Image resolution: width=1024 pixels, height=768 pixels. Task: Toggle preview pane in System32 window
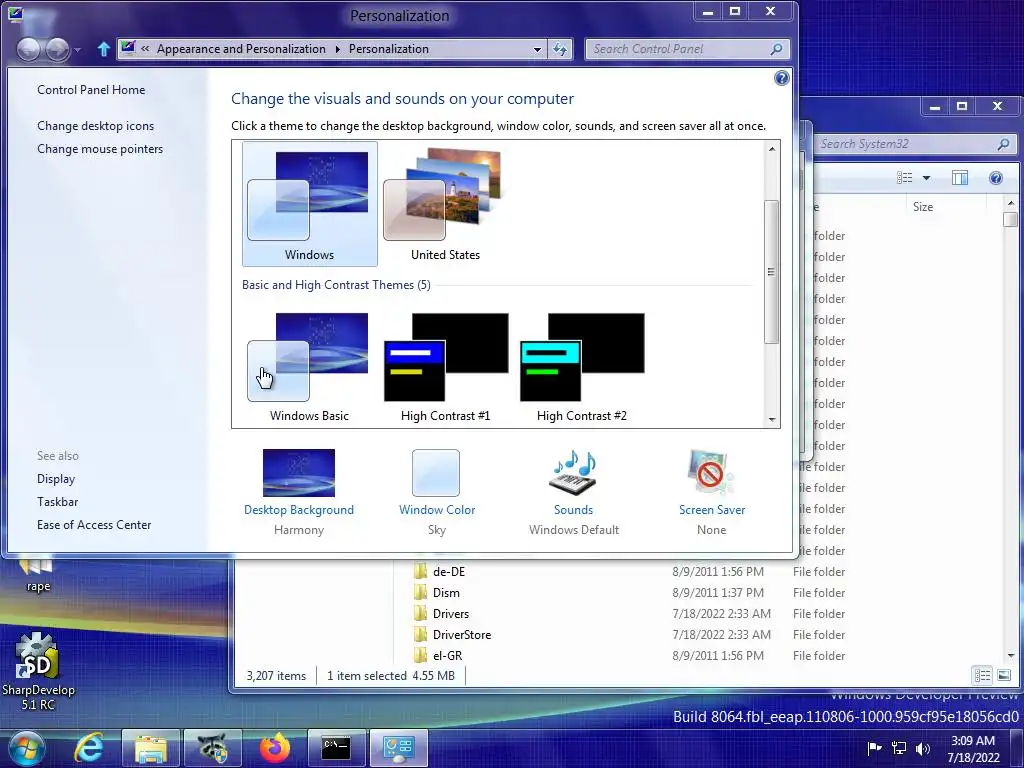[959, 178]
